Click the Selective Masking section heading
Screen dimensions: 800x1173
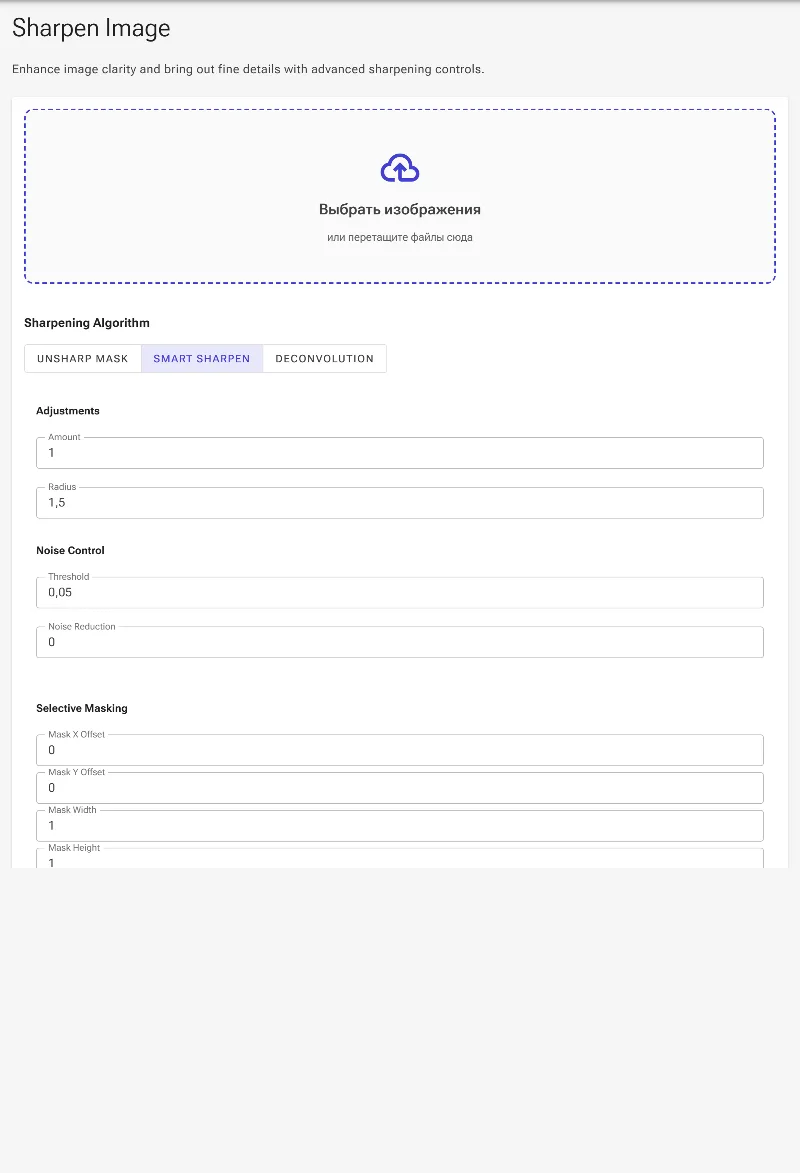[82, 708]
